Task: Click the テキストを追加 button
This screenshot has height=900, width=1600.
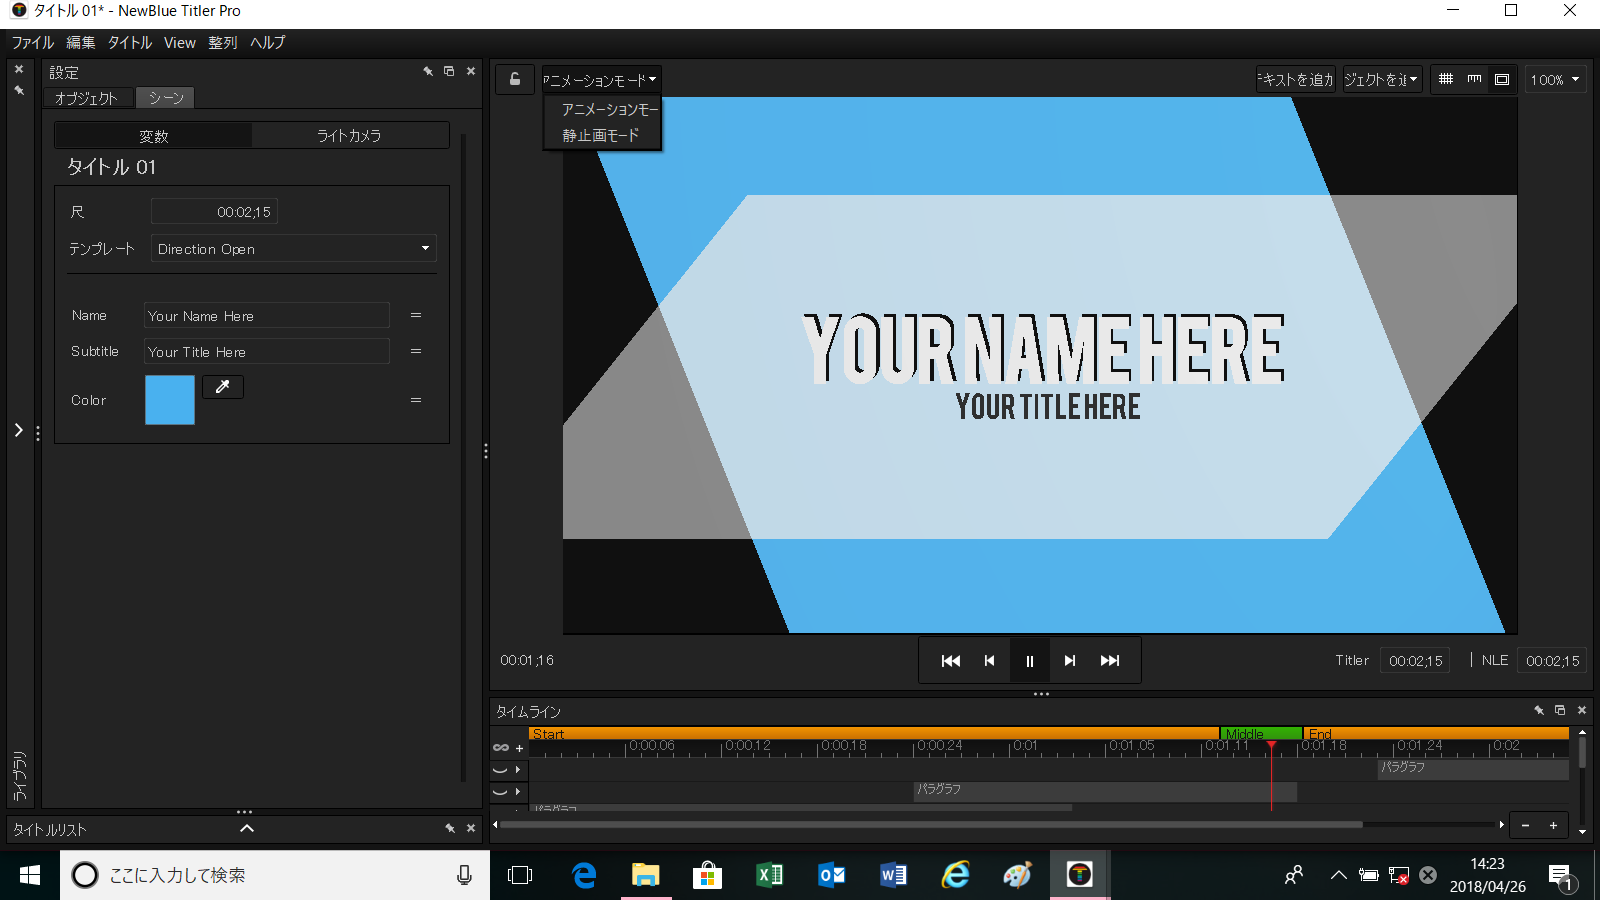Action: tap(1296, 80)
